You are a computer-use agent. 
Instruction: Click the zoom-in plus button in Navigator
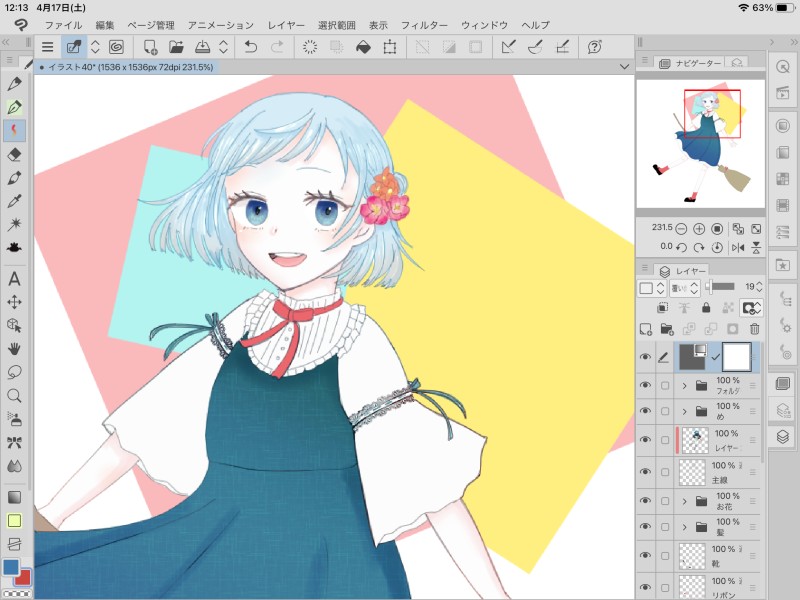699,228
